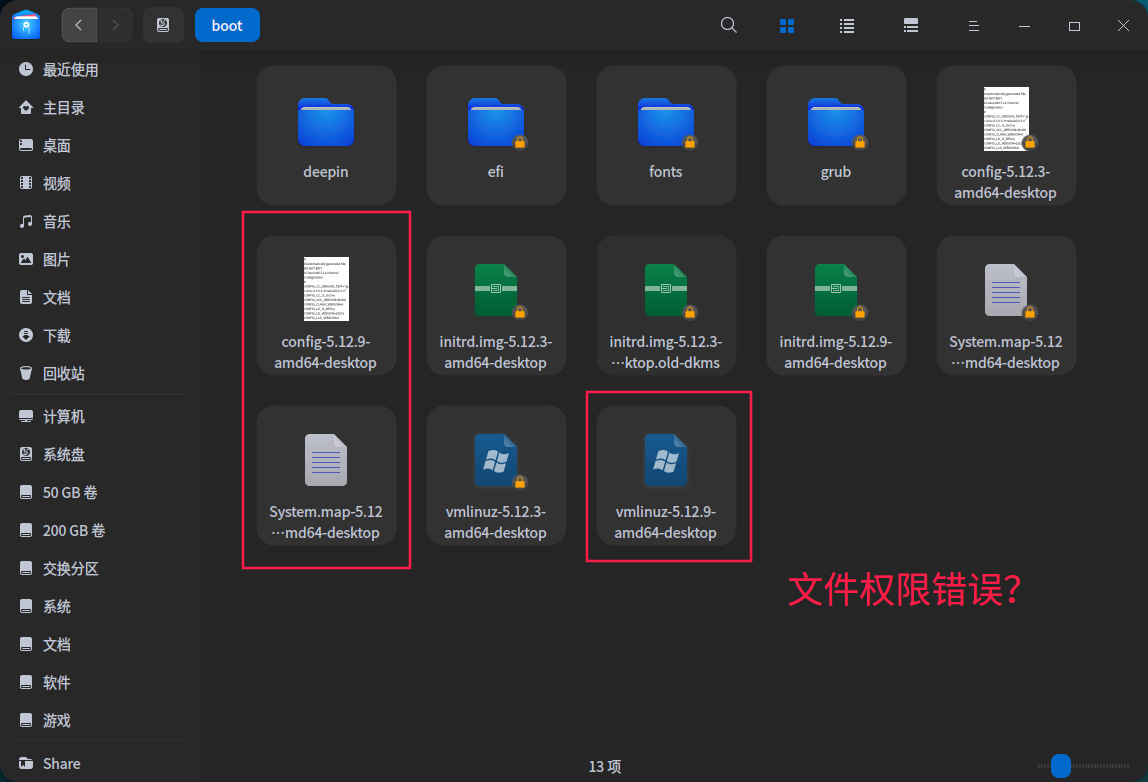Viewport: 1148px width, 782px height.
Task: Select vmlinuz-5.12.9-amd64-desktop file
Action: pos(666,475)
